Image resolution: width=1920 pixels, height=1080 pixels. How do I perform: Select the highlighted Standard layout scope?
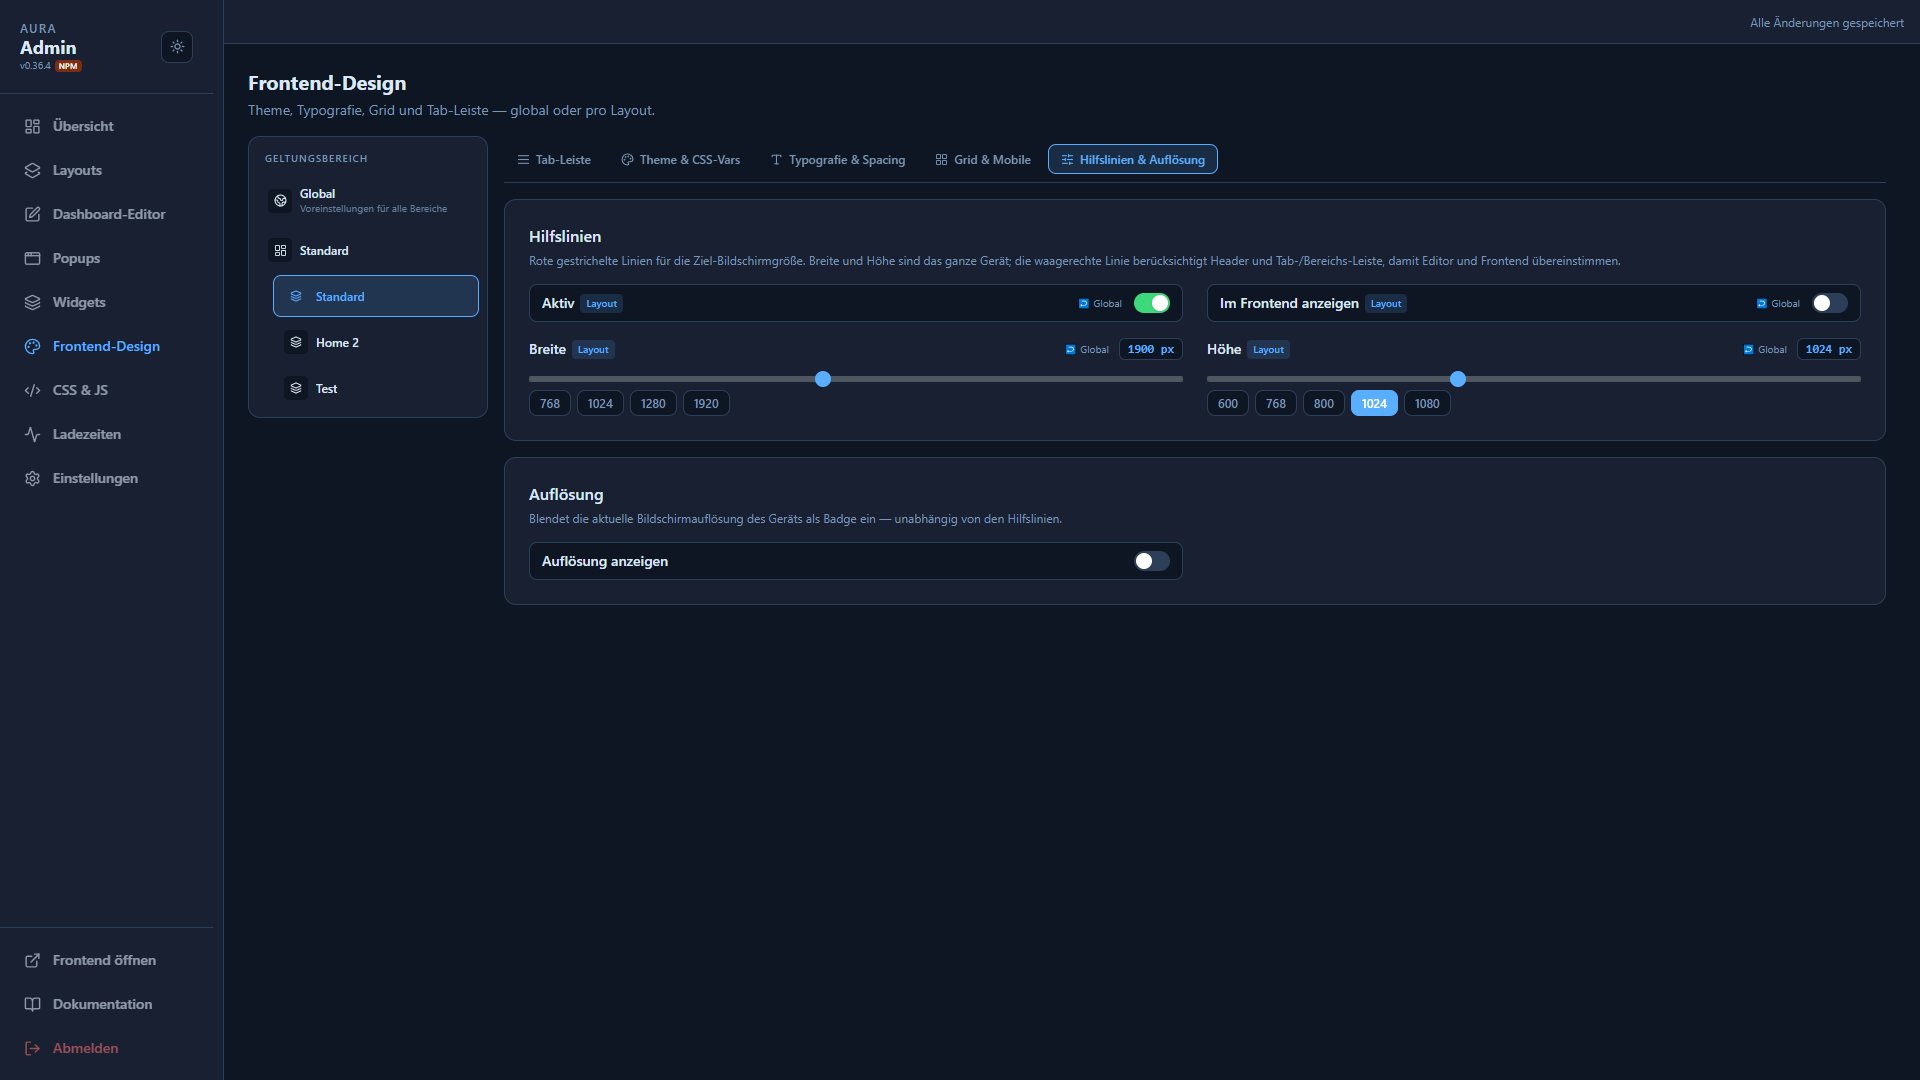[x=376, y=297]
